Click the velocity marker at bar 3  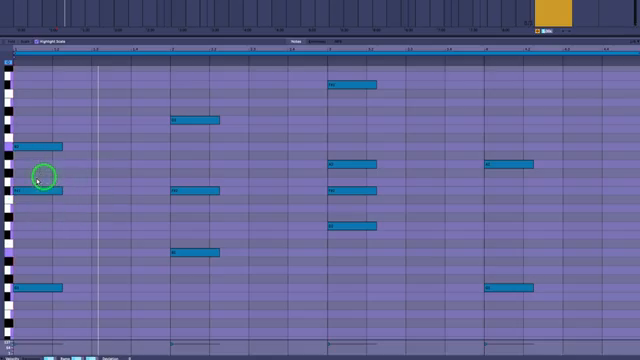(329, 344)
